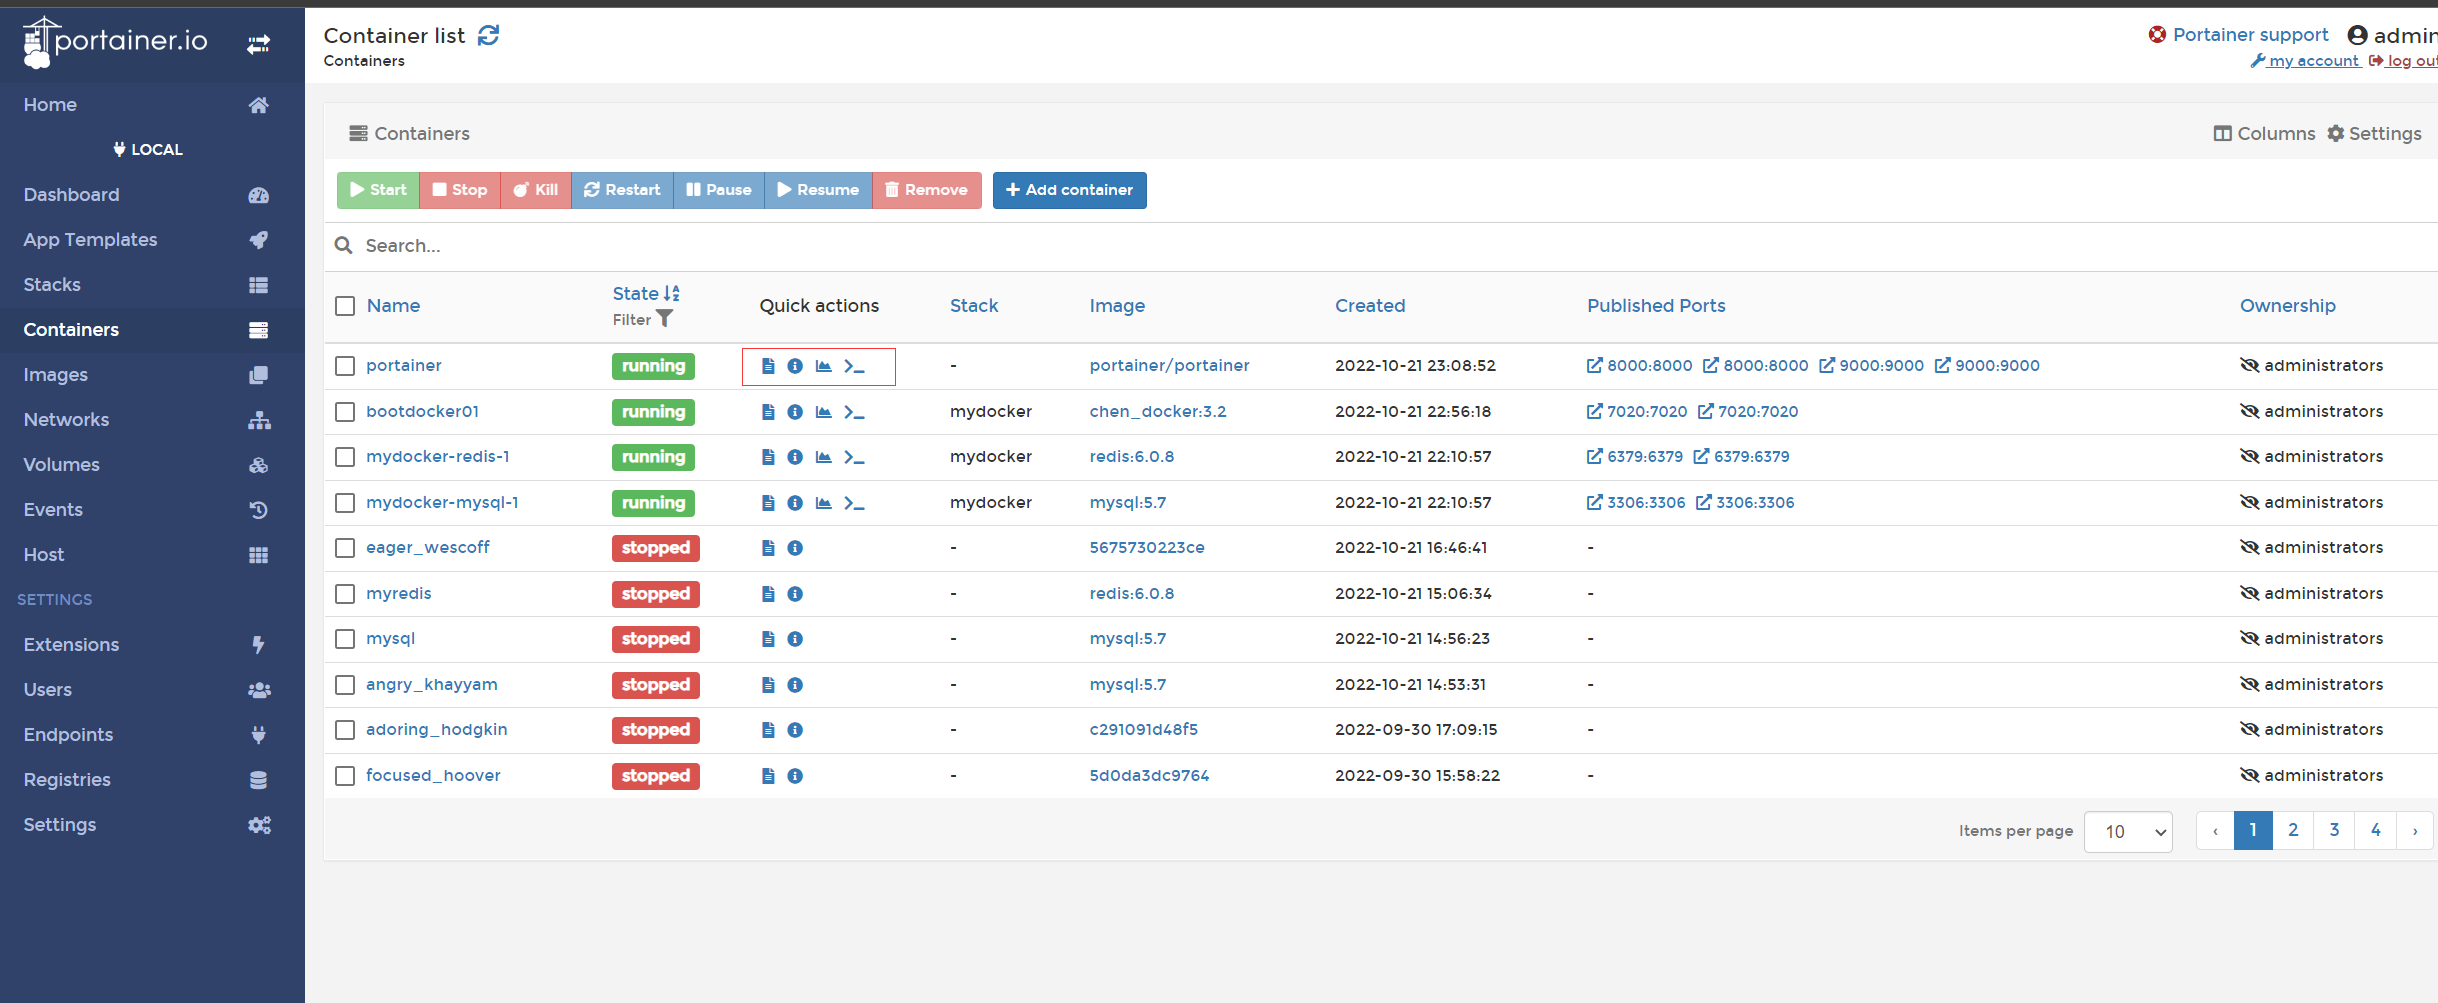2438x1003 pixels.
Task: Open logs icon for eager_wescoff
Action: [768, 548]
